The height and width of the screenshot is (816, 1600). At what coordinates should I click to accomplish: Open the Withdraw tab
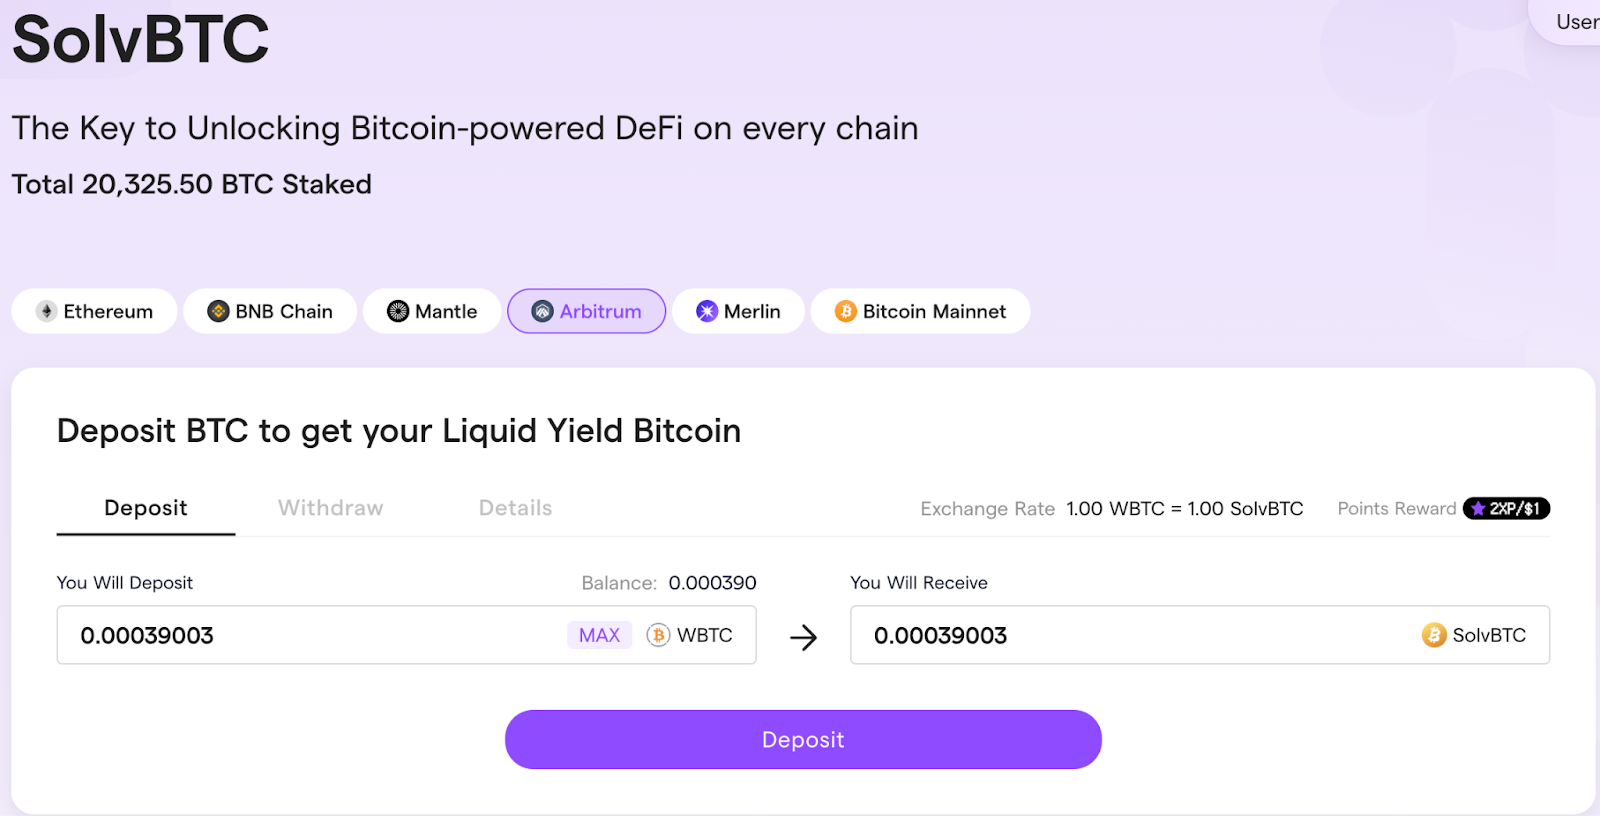330,508
